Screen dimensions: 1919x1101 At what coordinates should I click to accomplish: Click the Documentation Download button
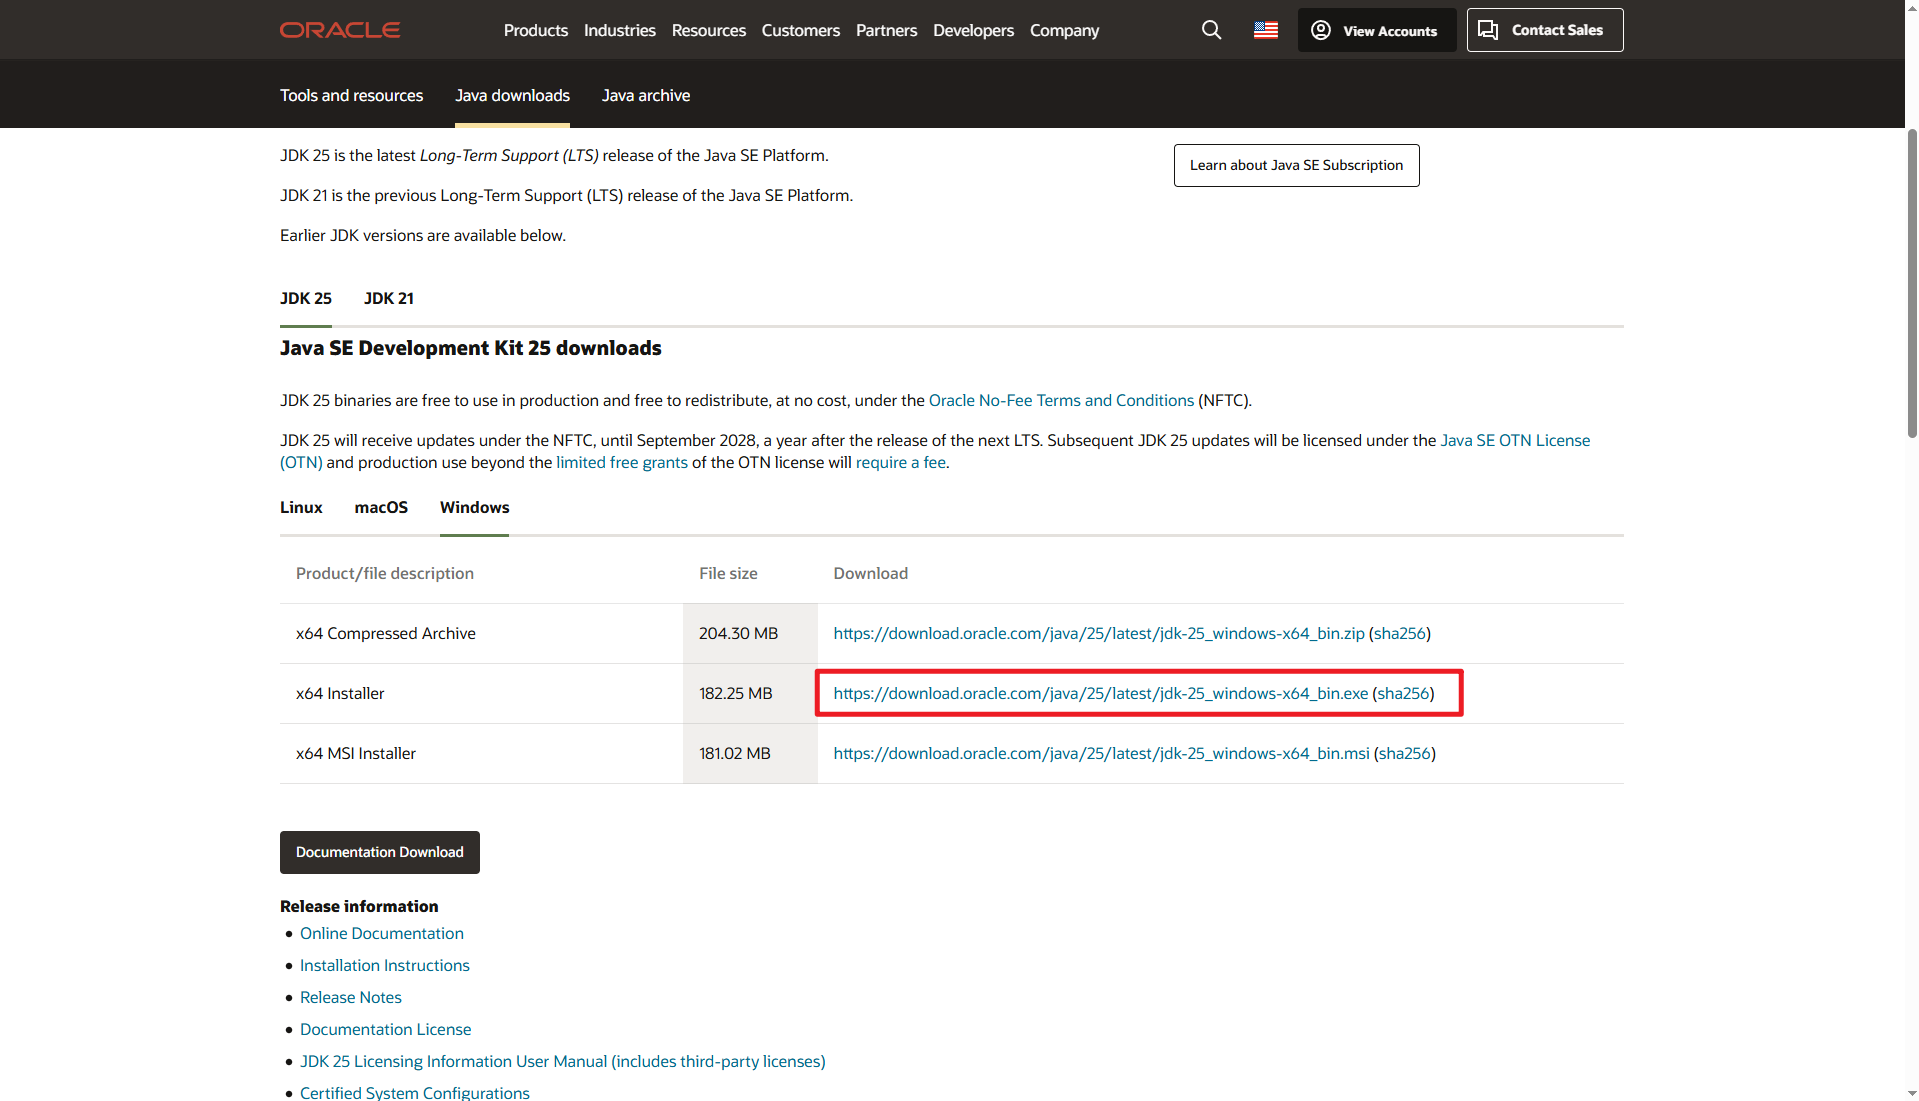(x=379, y=852)
